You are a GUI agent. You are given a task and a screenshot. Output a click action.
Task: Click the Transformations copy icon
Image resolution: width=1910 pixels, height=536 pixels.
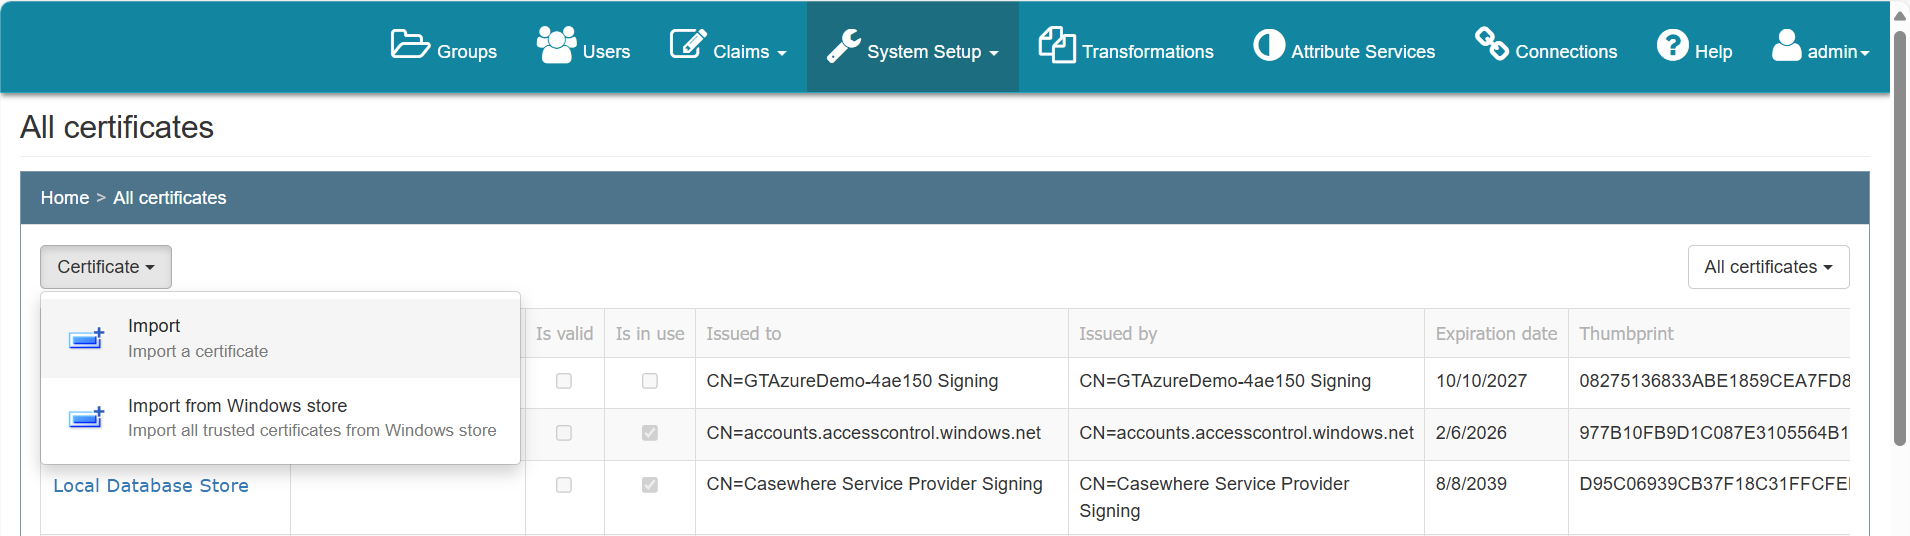tap(1057, 45)
